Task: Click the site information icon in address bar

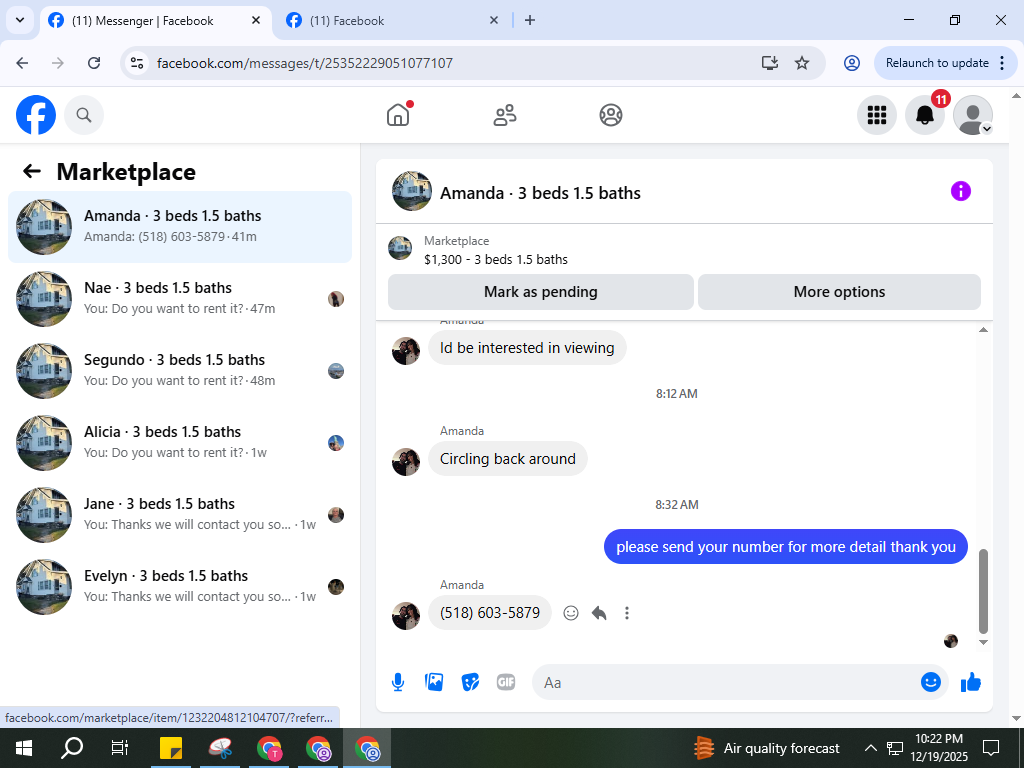Action: click(x=137, y=63)
